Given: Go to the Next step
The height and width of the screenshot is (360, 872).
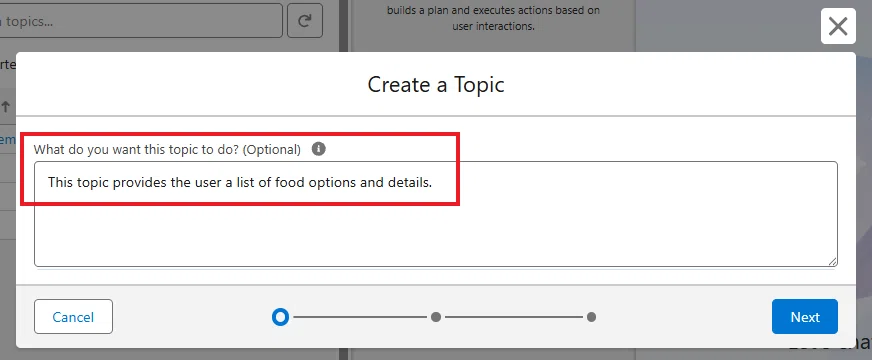Looking at the screenshot, I should pos(805,317).
